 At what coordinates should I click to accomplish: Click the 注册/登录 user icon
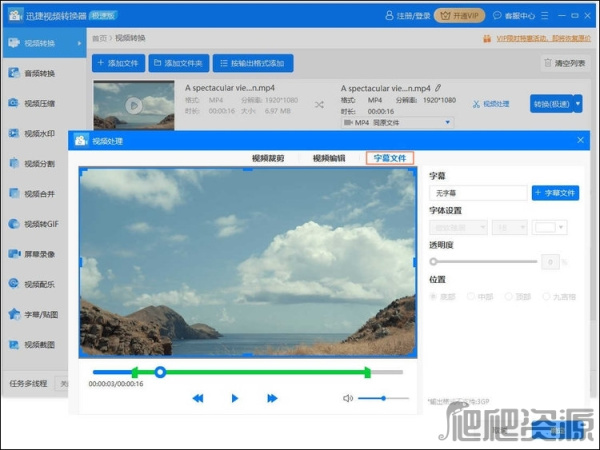[x=389, y=15]
